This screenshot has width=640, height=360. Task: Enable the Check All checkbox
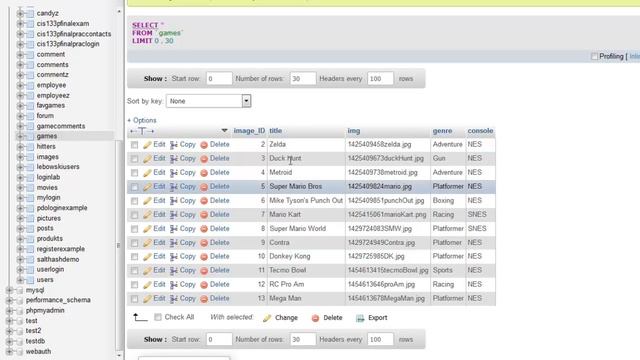(x=158, y=317)
